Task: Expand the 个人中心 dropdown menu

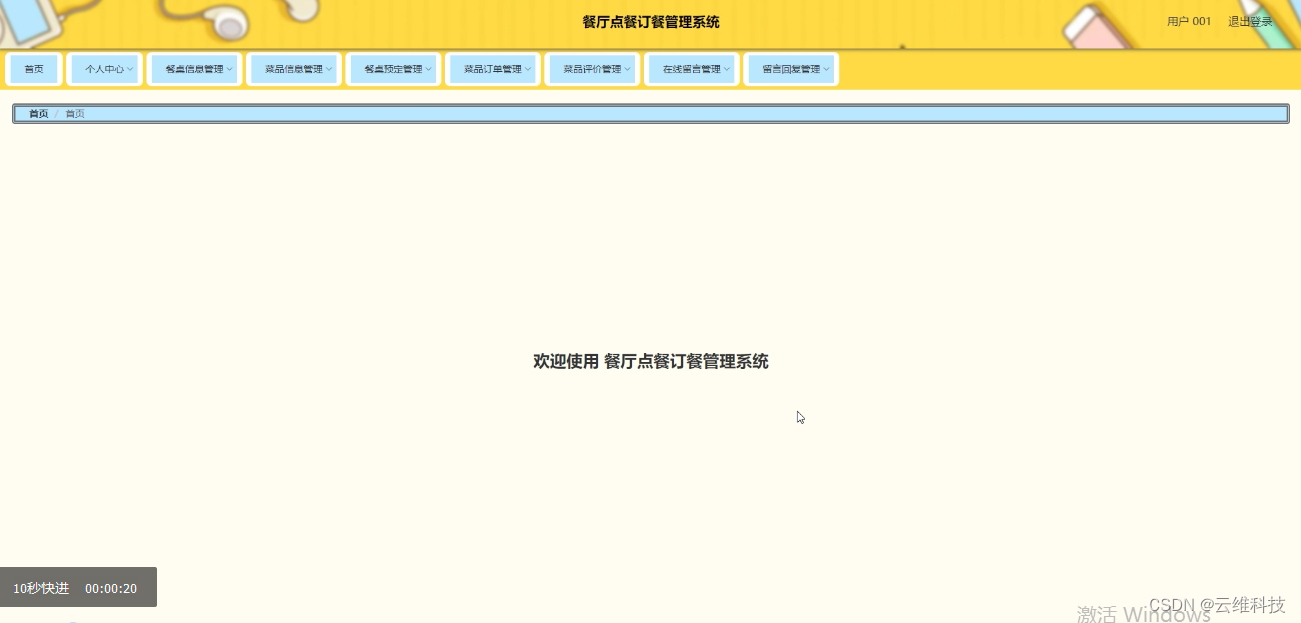Action: click(105, 70)
